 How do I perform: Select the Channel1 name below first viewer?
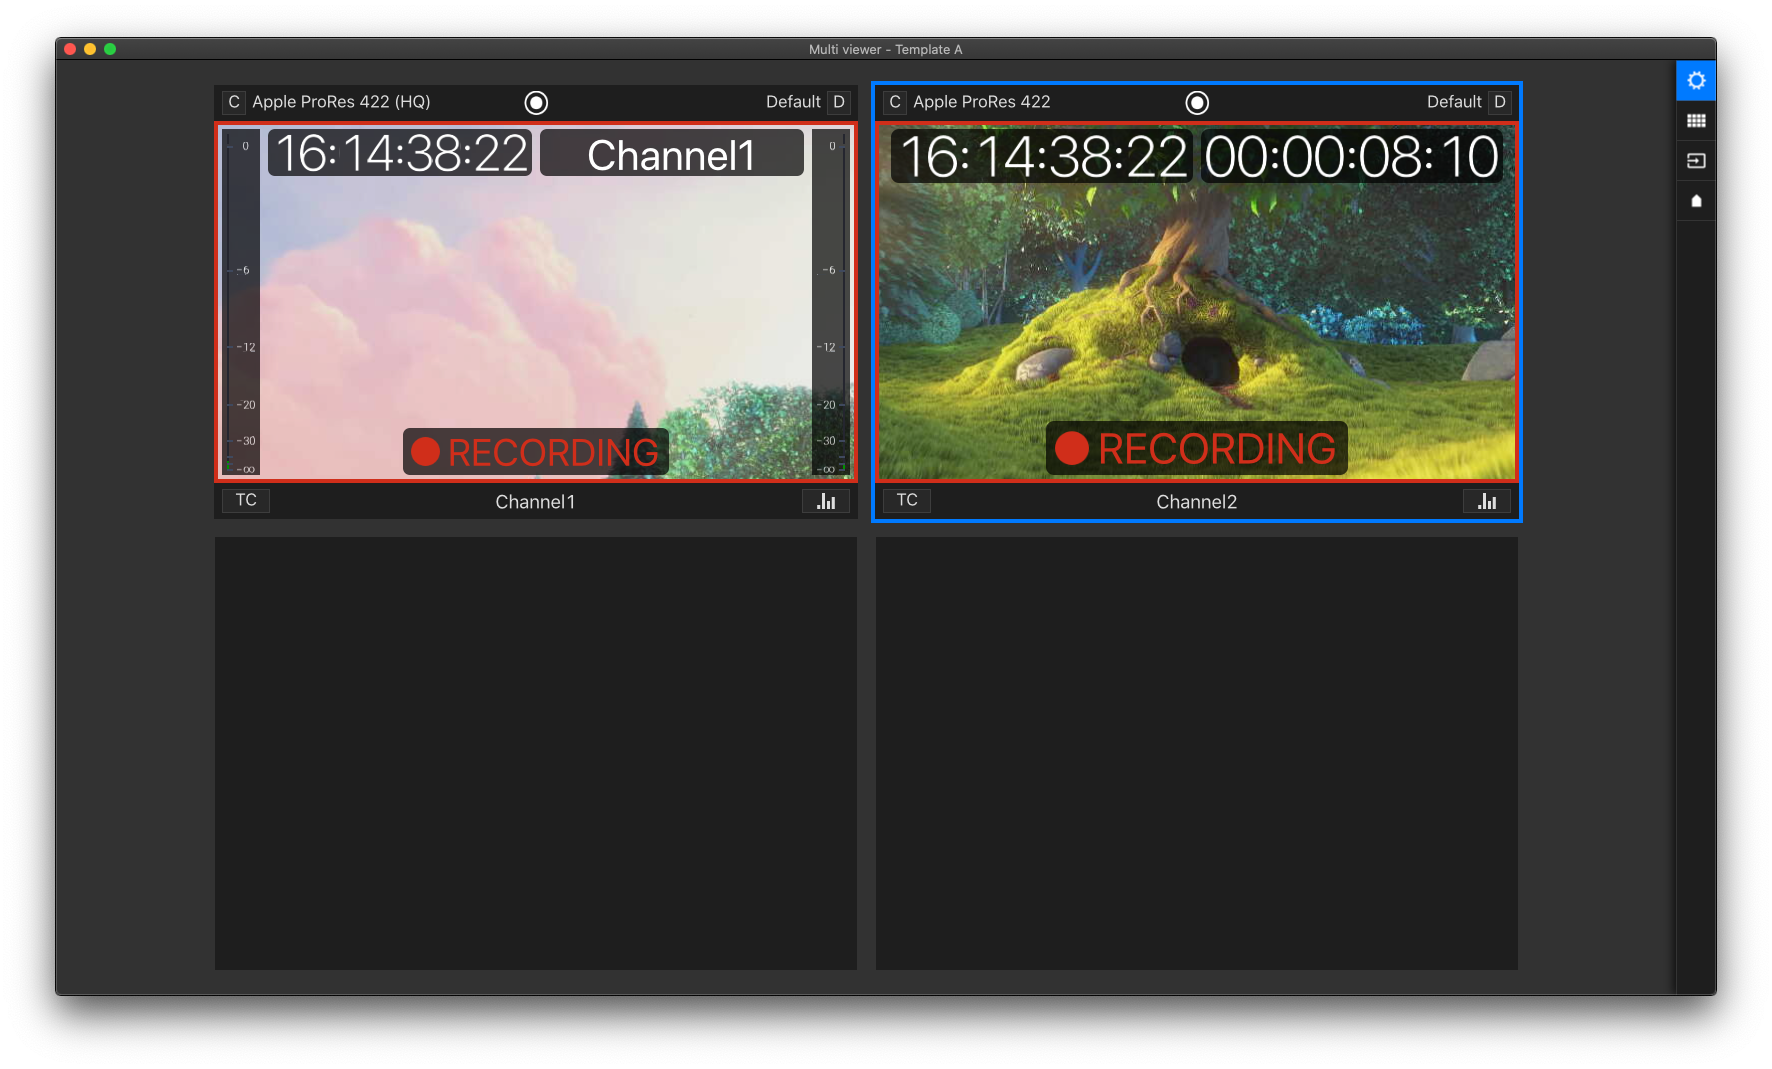click(536, 502)
